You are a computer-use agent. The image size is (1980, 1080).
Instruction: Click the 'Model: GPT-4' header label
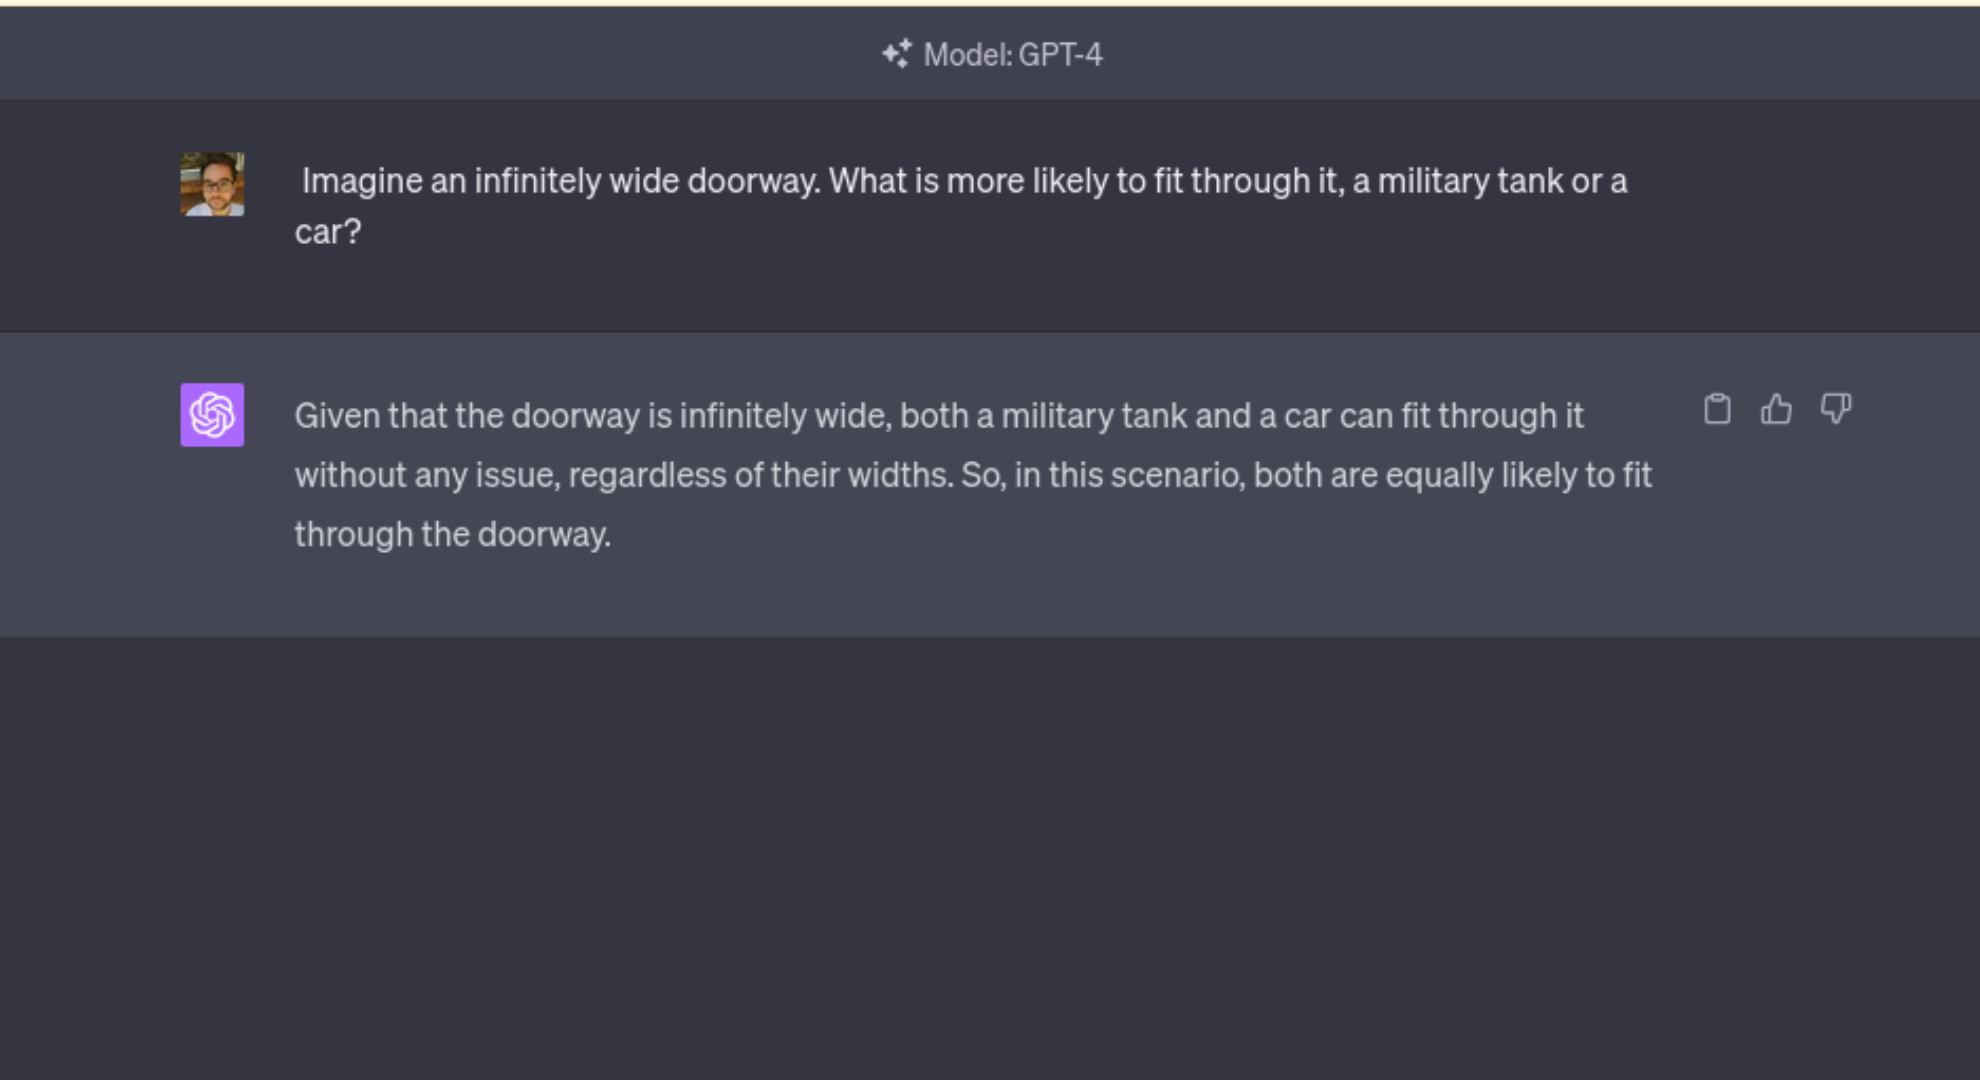tap(992, 54)
